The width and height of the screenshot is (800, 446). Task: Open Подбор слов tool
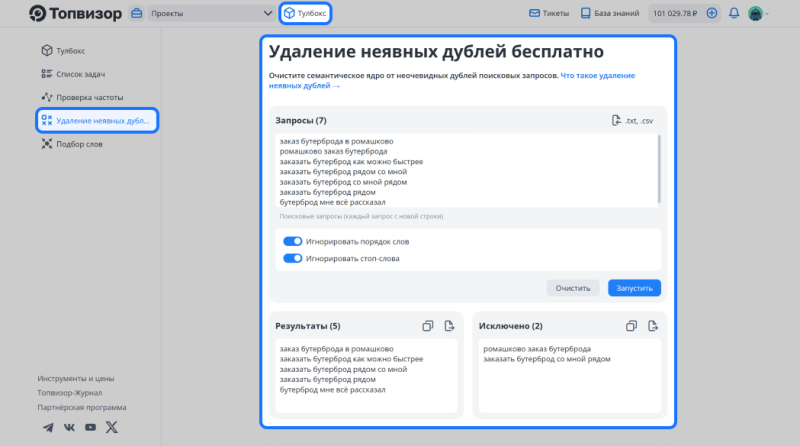coord(72,144)
